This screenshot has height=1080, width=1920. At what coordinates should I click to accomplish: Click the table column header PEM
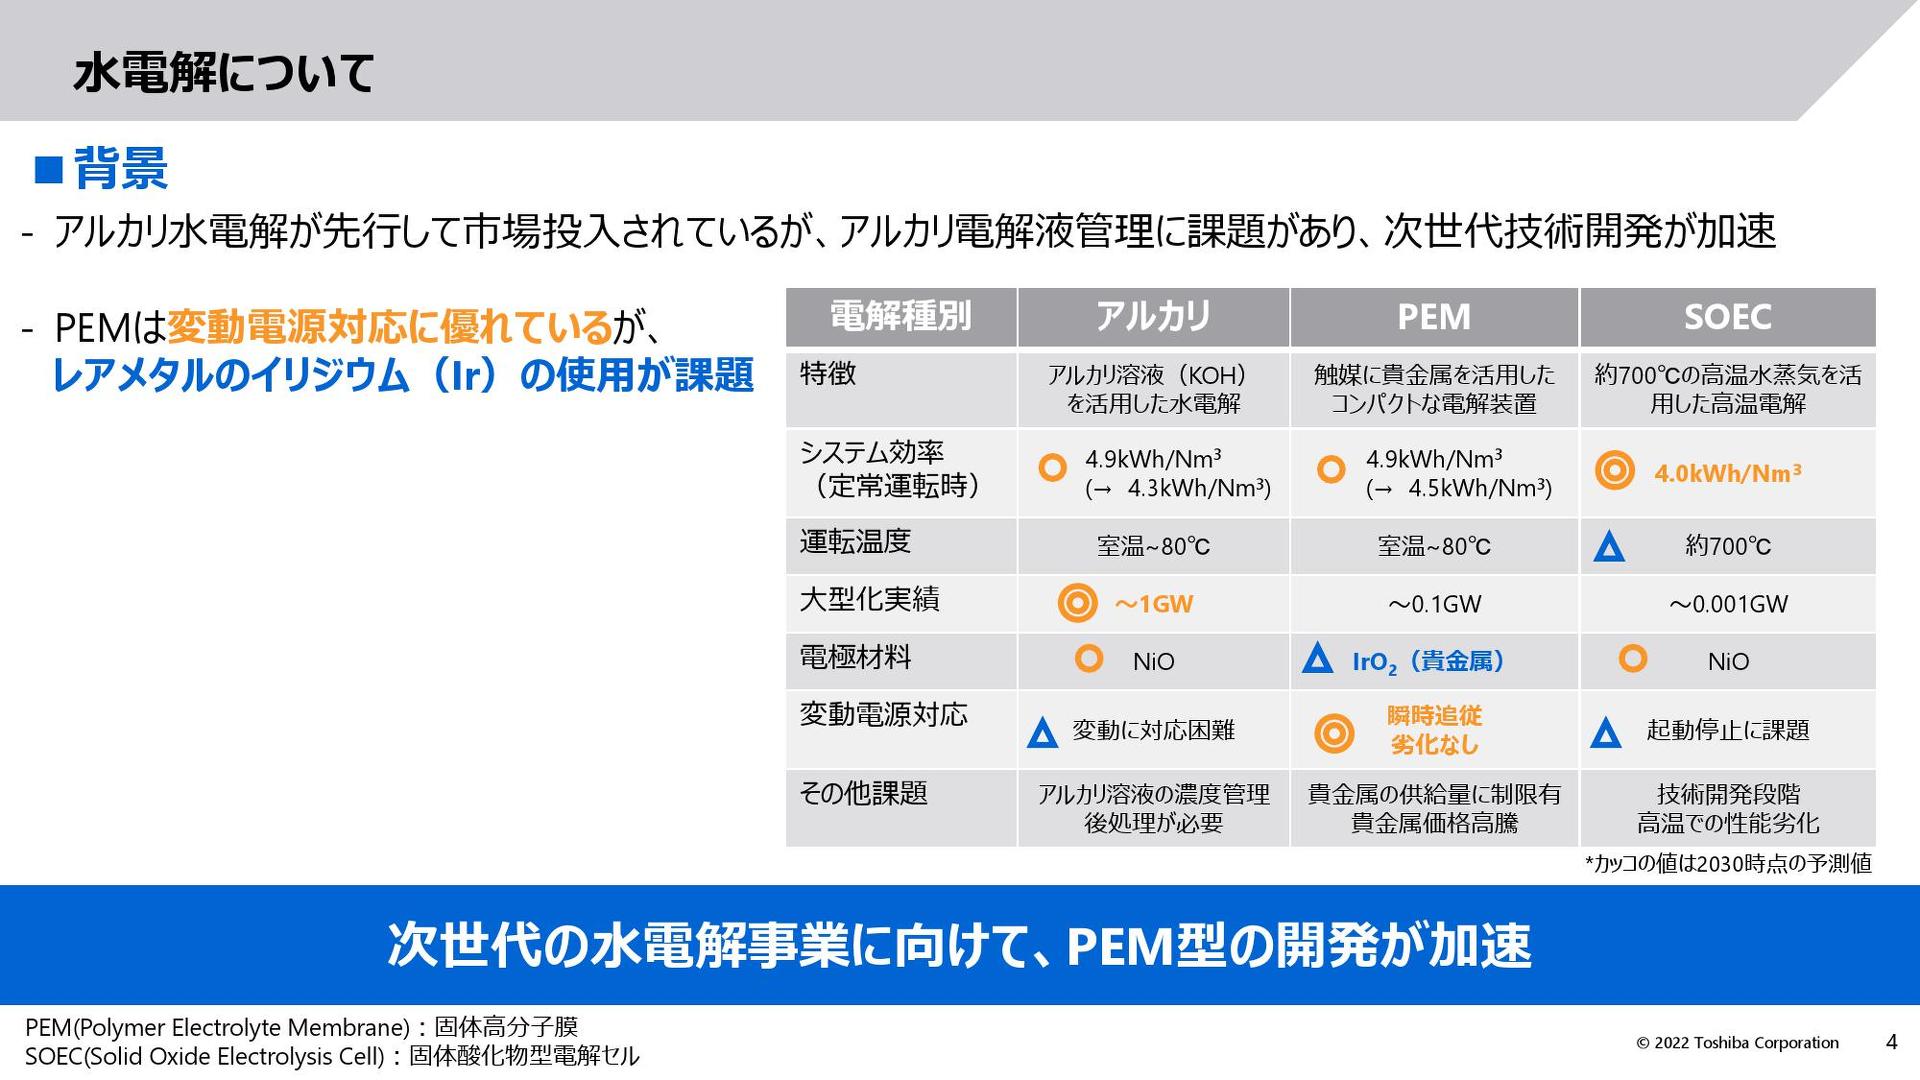[x=1434, y=317]
